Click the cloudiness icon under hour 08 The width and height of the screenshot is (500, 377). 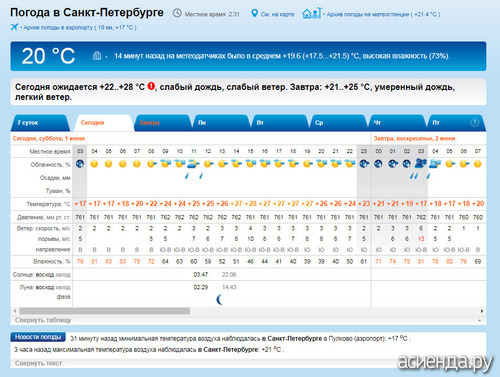152,164
